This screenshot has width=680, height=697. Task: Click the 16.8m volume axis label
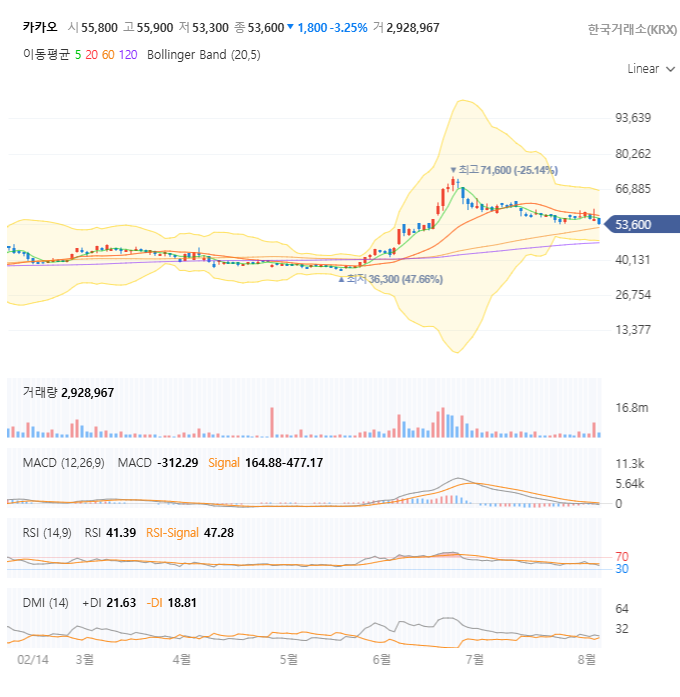pyautogui.click(x=632, y=408)
